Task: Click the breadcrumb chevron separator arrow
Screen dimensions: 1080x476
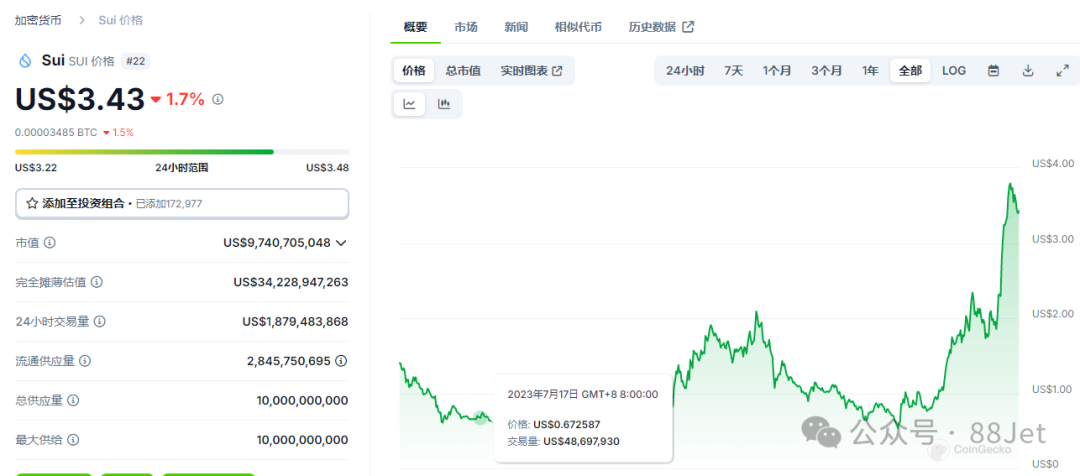Action: [x=82, y=20]
